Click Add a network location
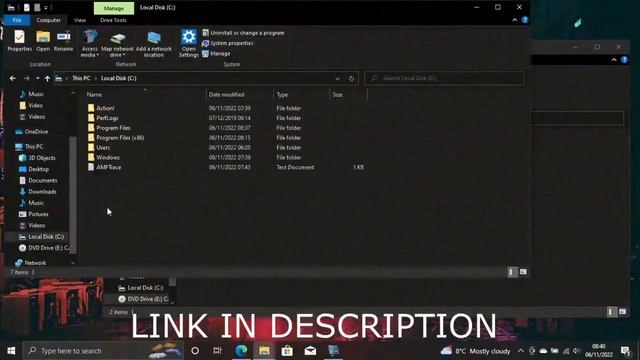 click(x=153, y=44)
